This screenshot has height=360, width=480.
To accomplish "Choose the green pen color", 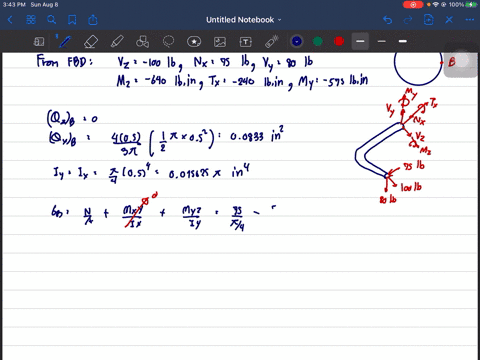I will pyautogui.click(x=318, y=41).
